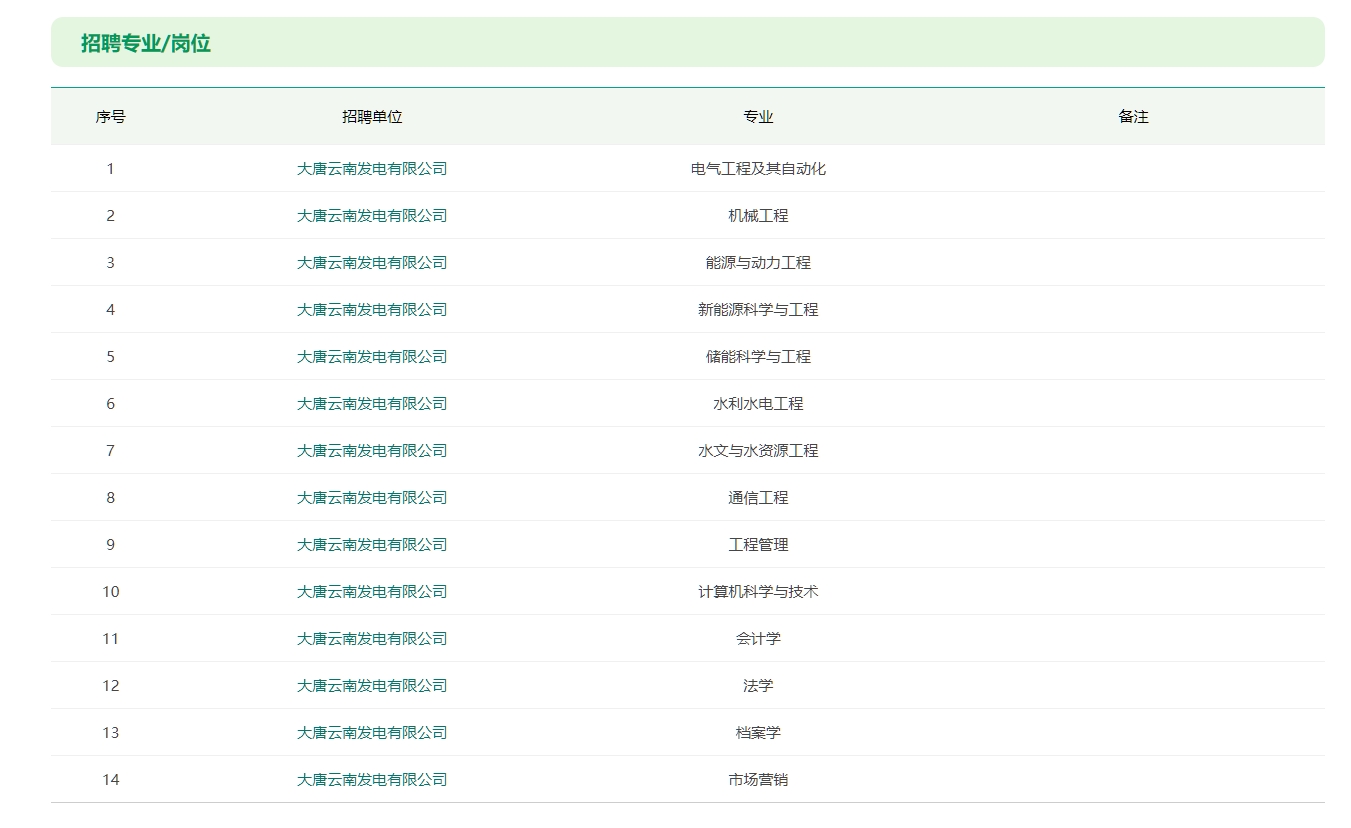This screenshot has height=828, width=1351.
Task: Open the company link for 能源与动力工程
Action: click(371, 263)
